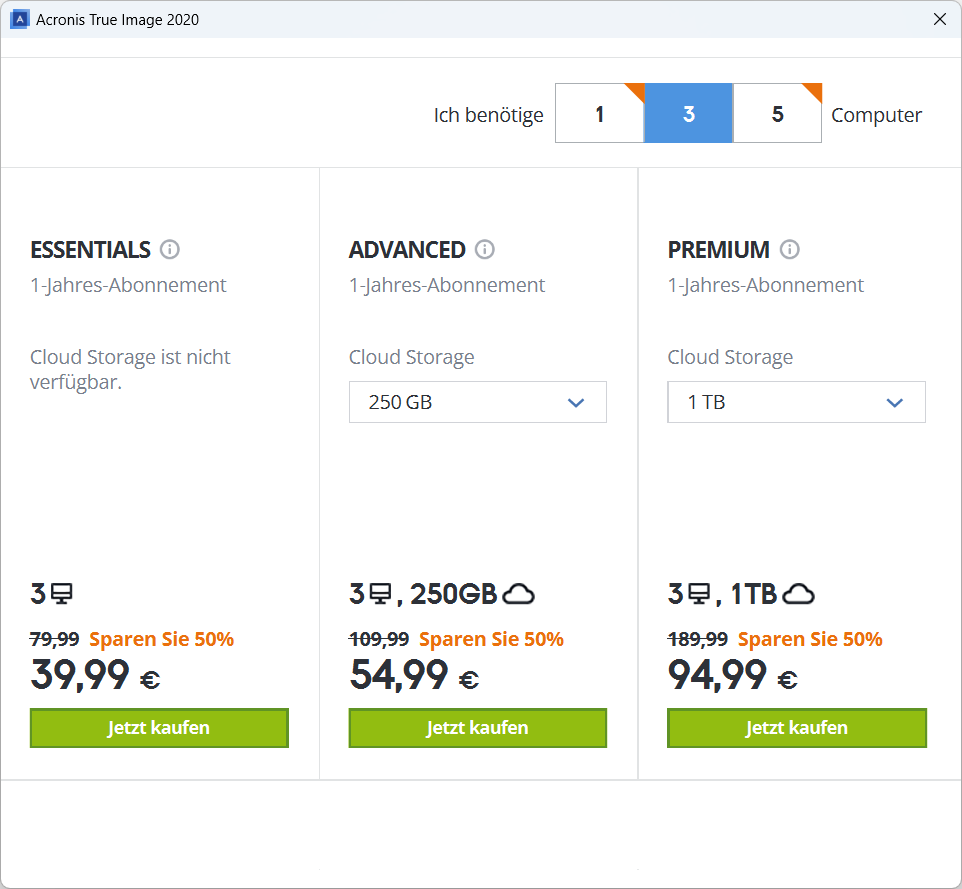Expand the Premium 1 TB storage dropdown
Viewport: 962px width, 889px height.
796,402
